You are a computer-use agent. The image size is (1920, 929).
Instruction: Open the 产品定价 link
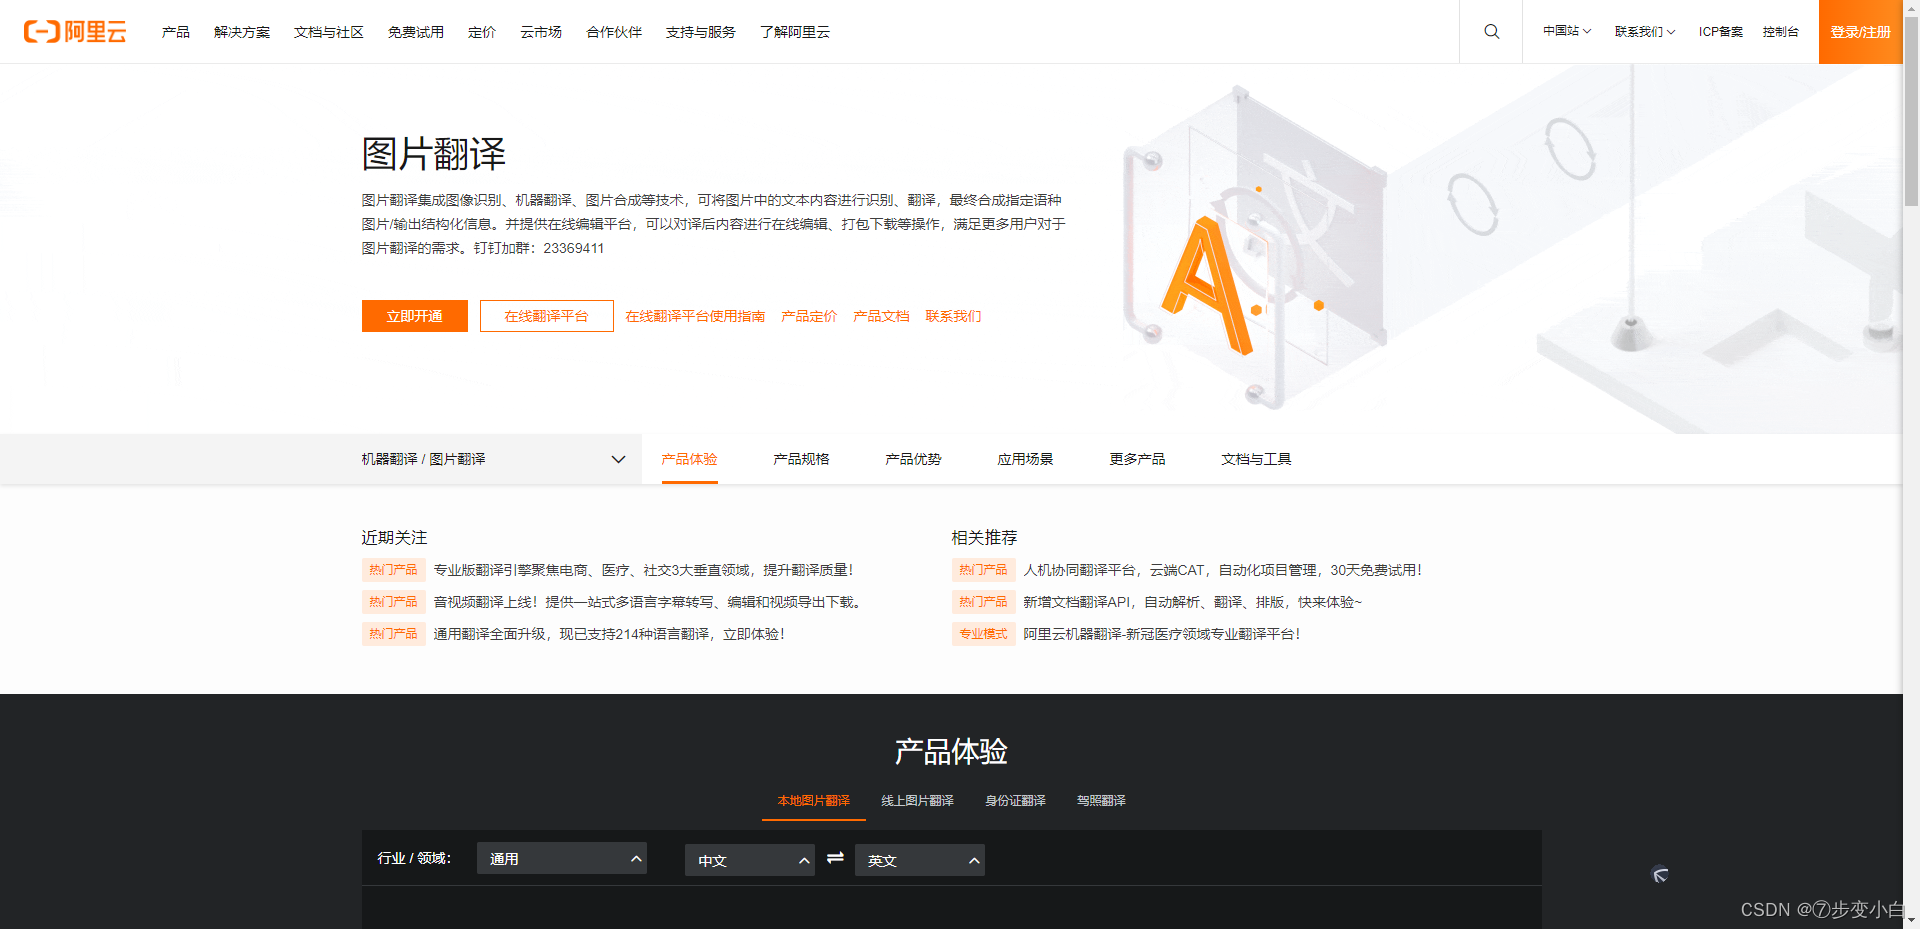point(809,316)
